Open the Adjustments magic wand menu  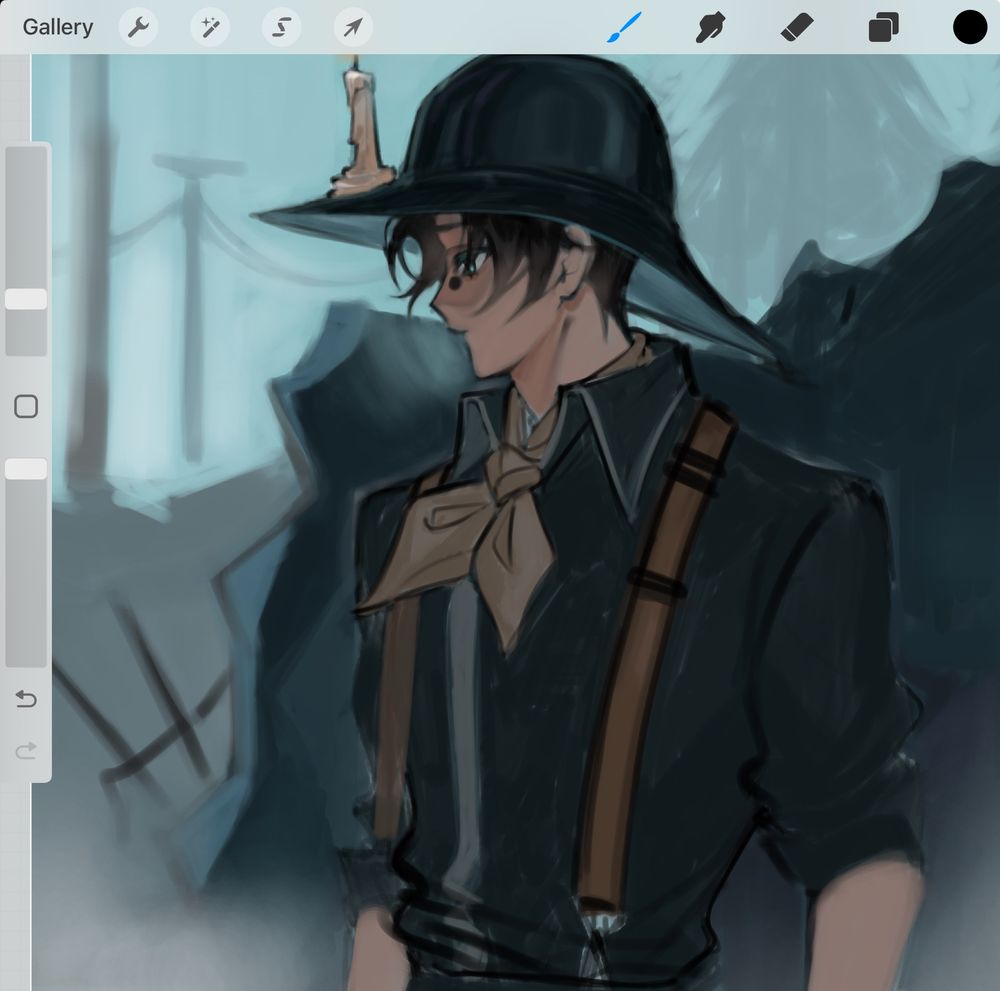point(210,27)
